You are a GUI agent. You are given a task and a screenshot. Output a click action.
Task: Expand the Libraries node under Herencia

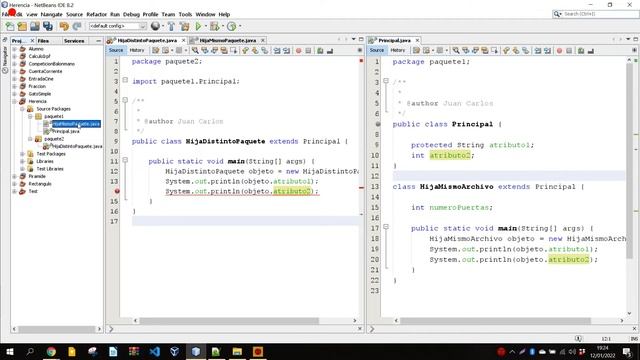[x=22, y=161]
